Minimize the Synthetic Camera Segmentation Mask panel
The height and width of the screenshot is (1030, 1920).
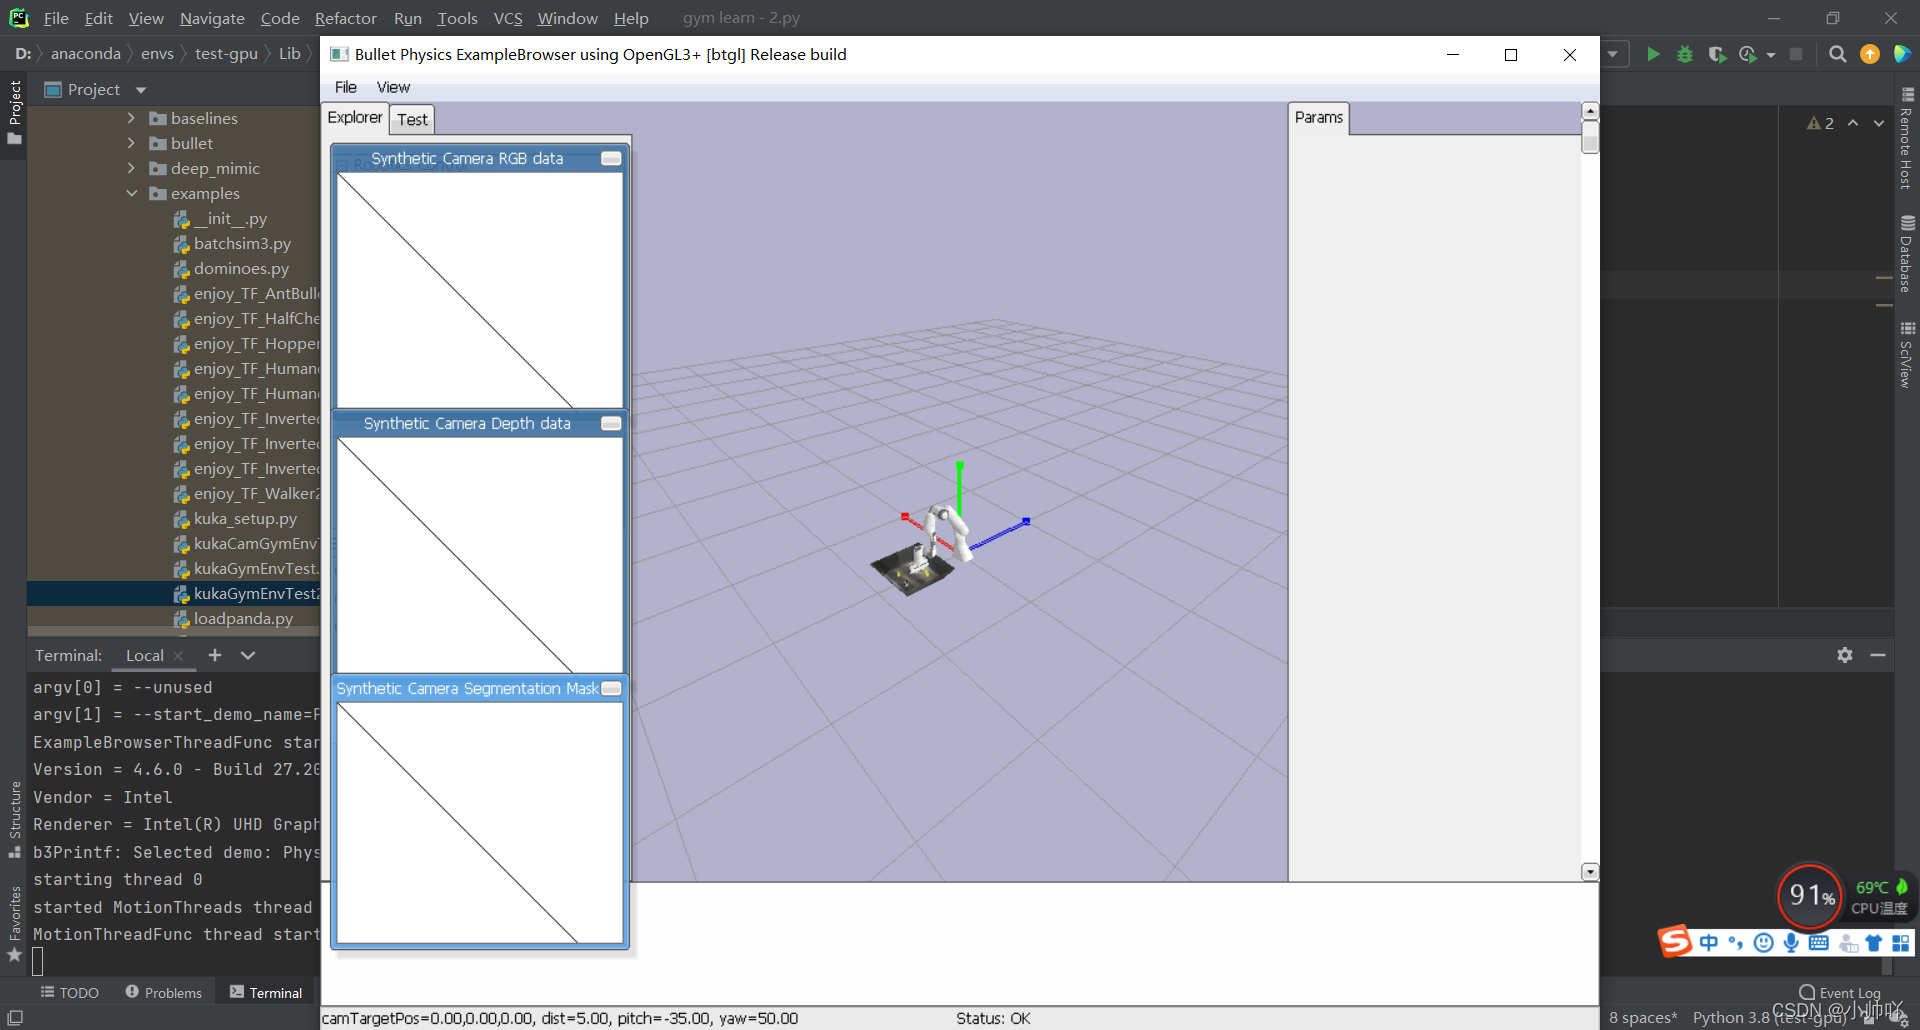[x=611, y=688]
